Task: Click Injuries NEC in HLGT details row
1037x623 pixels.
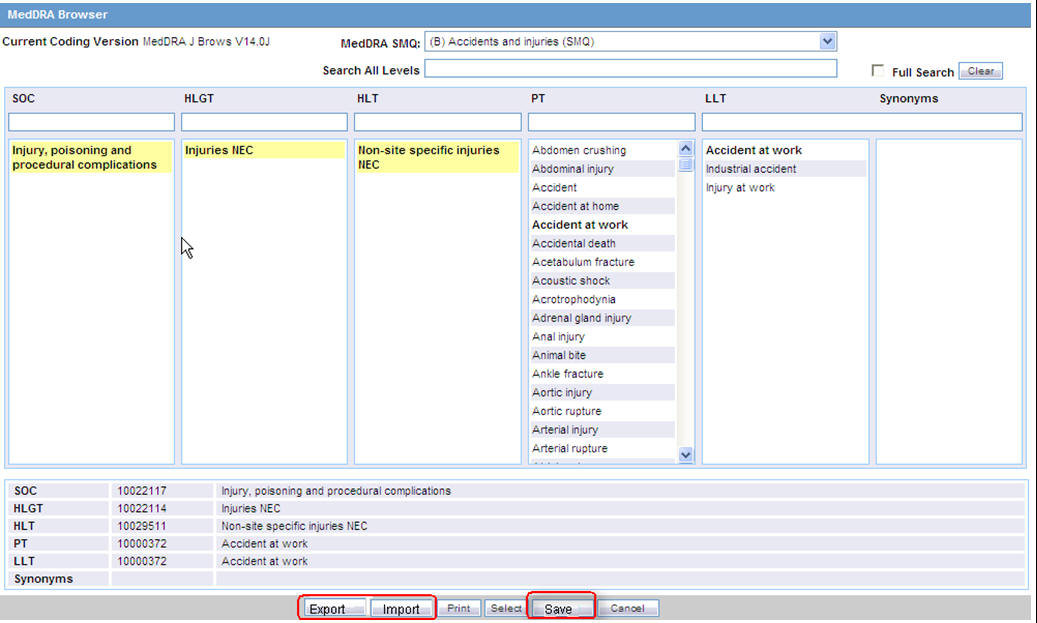Action: [251, 509]
